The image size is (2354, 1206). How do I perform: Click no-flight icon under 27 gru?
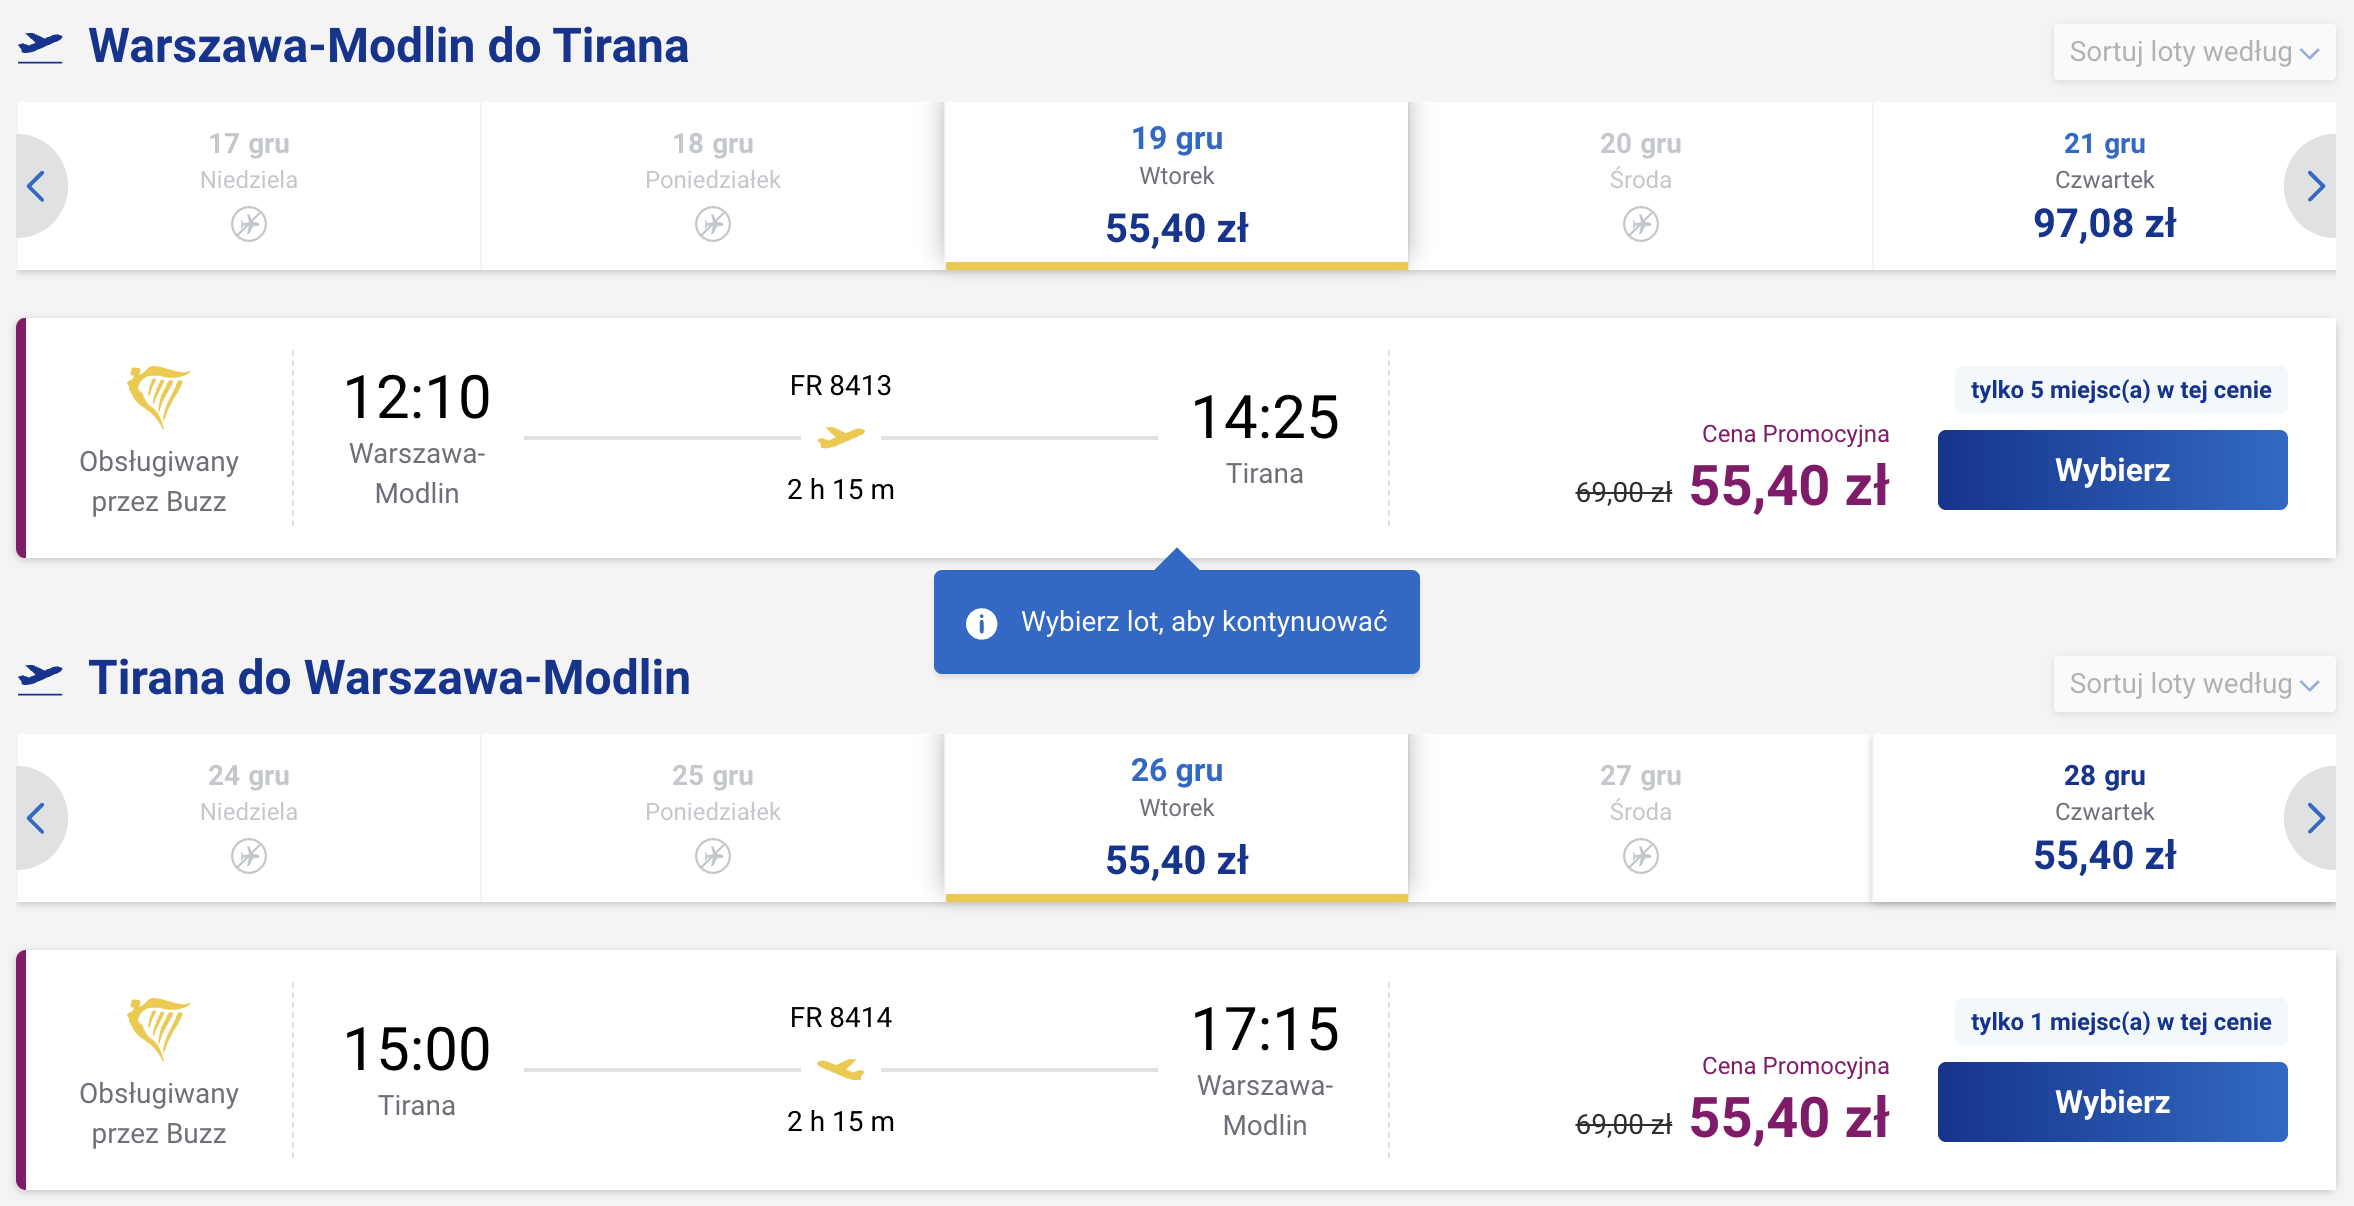pyautogui.click(x=1641, y=856)
